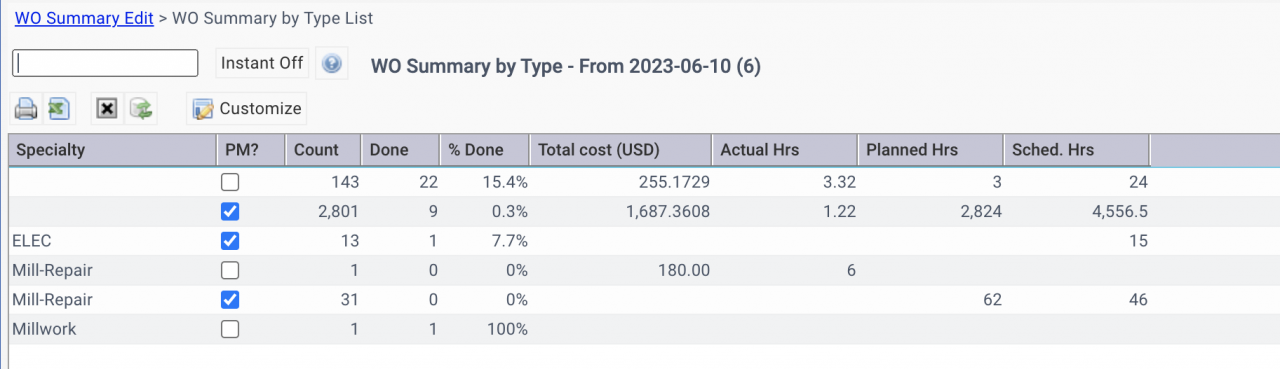Select the ELEC row
1280x369 pixels.
coord(640,241)
